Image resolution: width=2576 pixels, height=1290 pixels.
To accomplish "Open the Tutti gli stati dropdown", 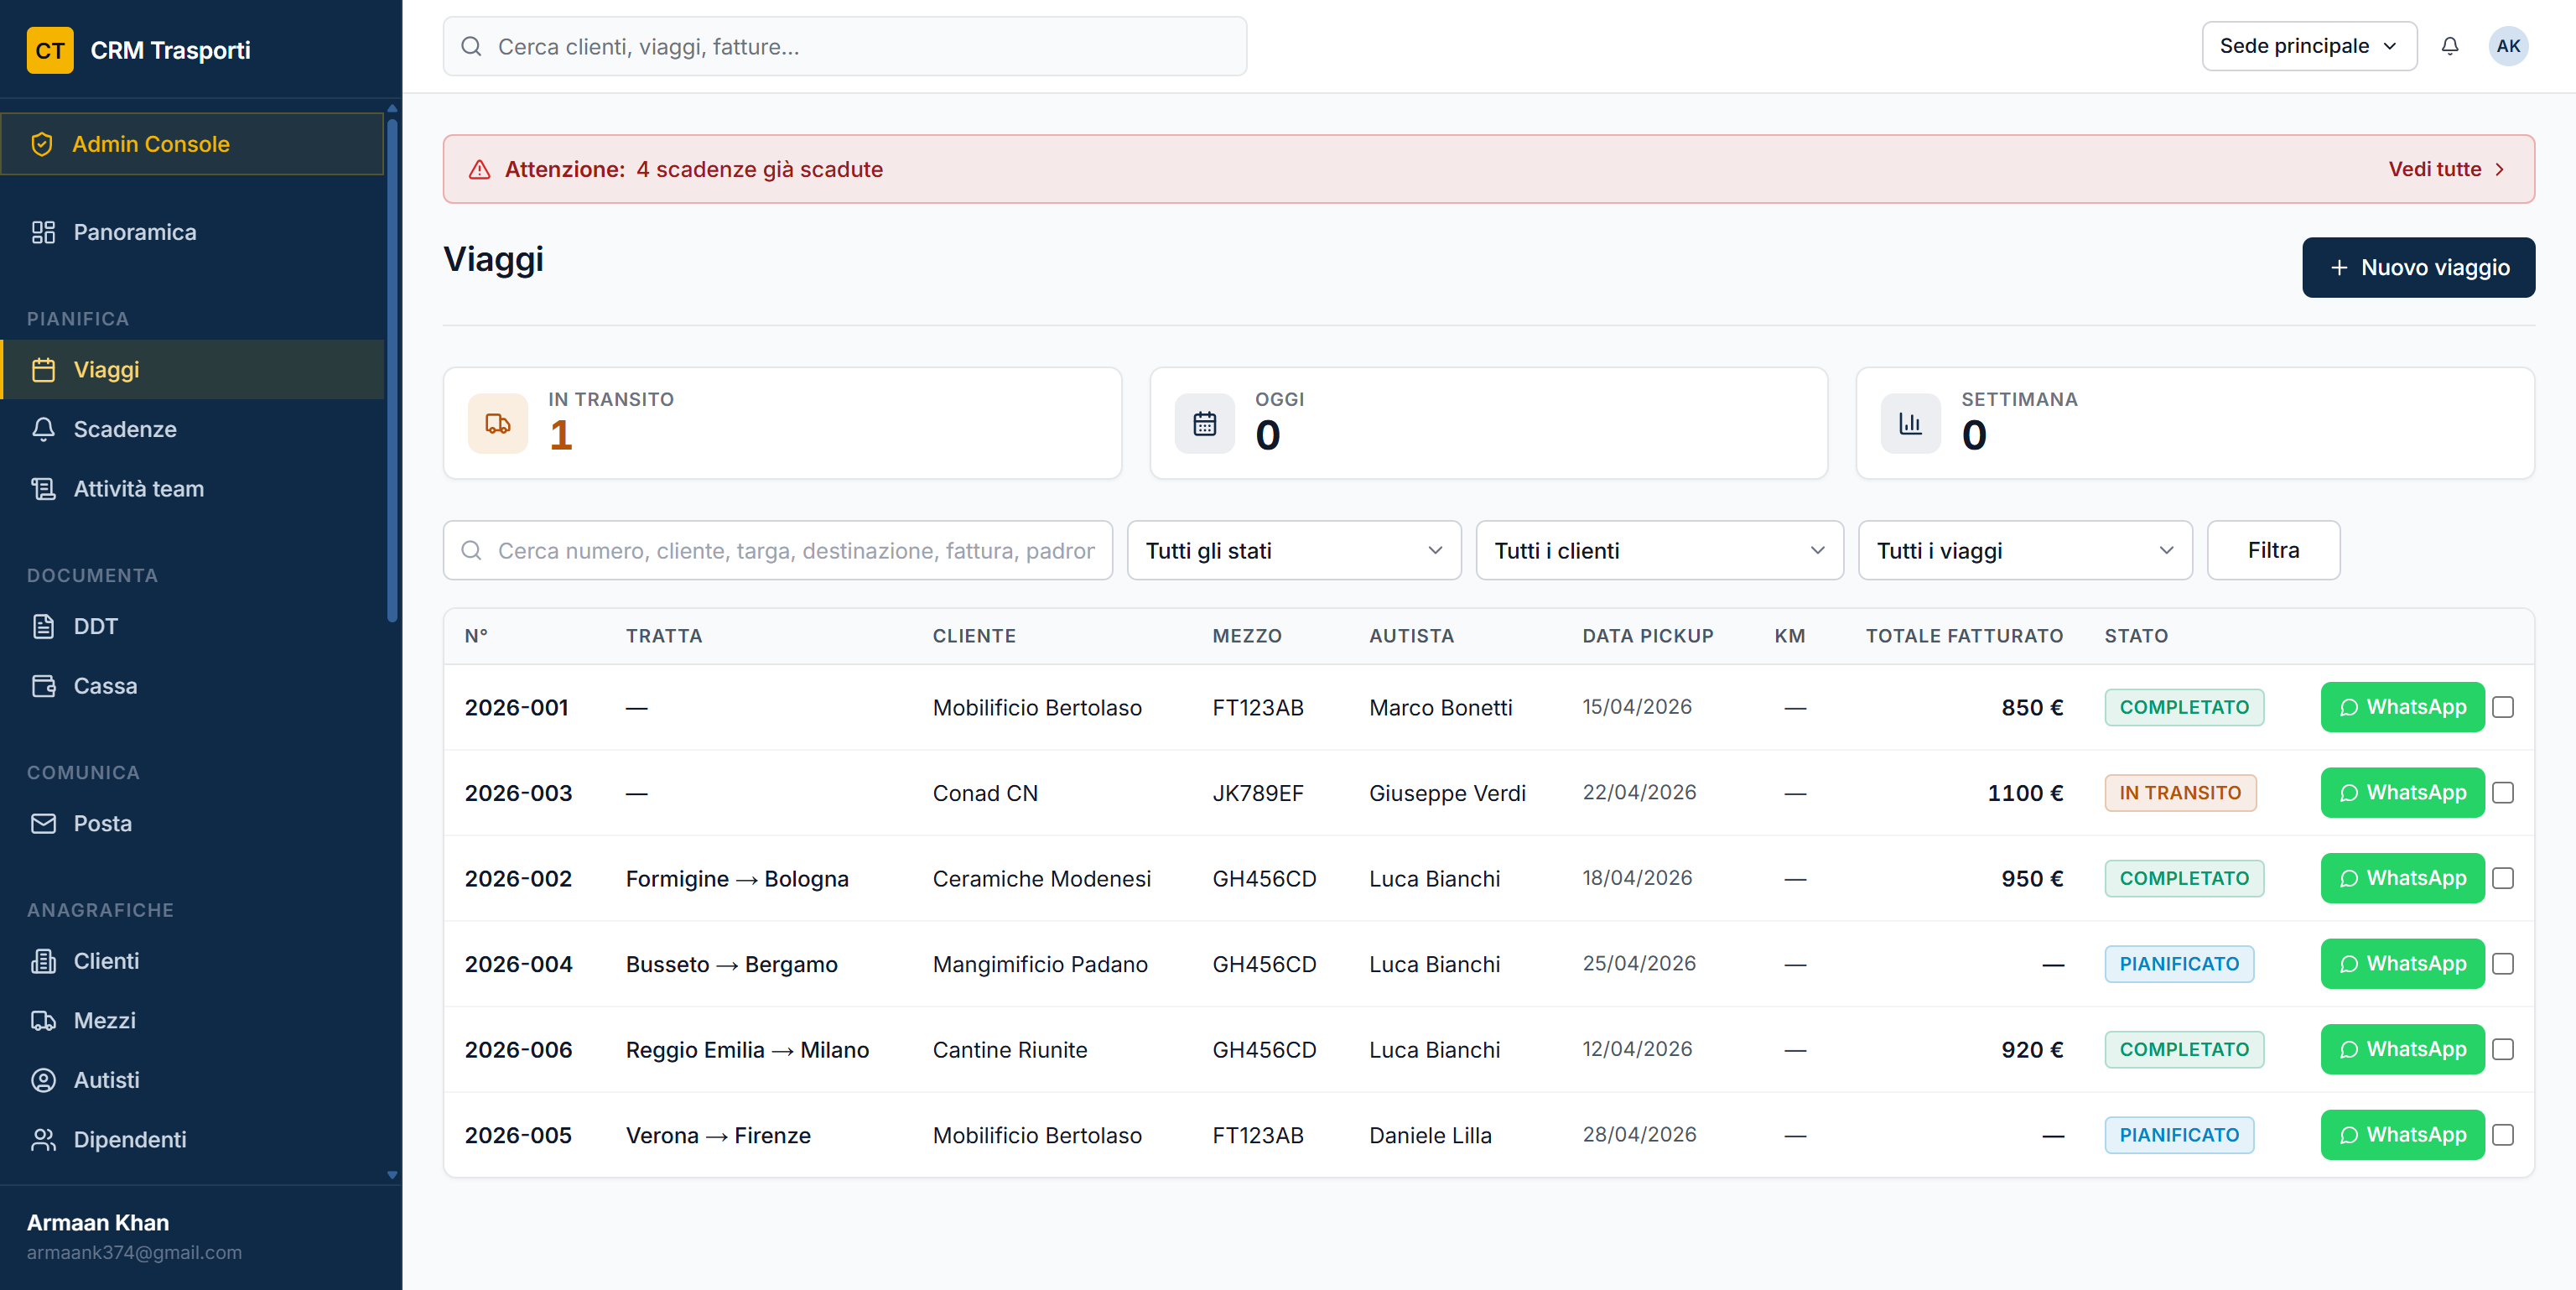I will click(1293, 550).
